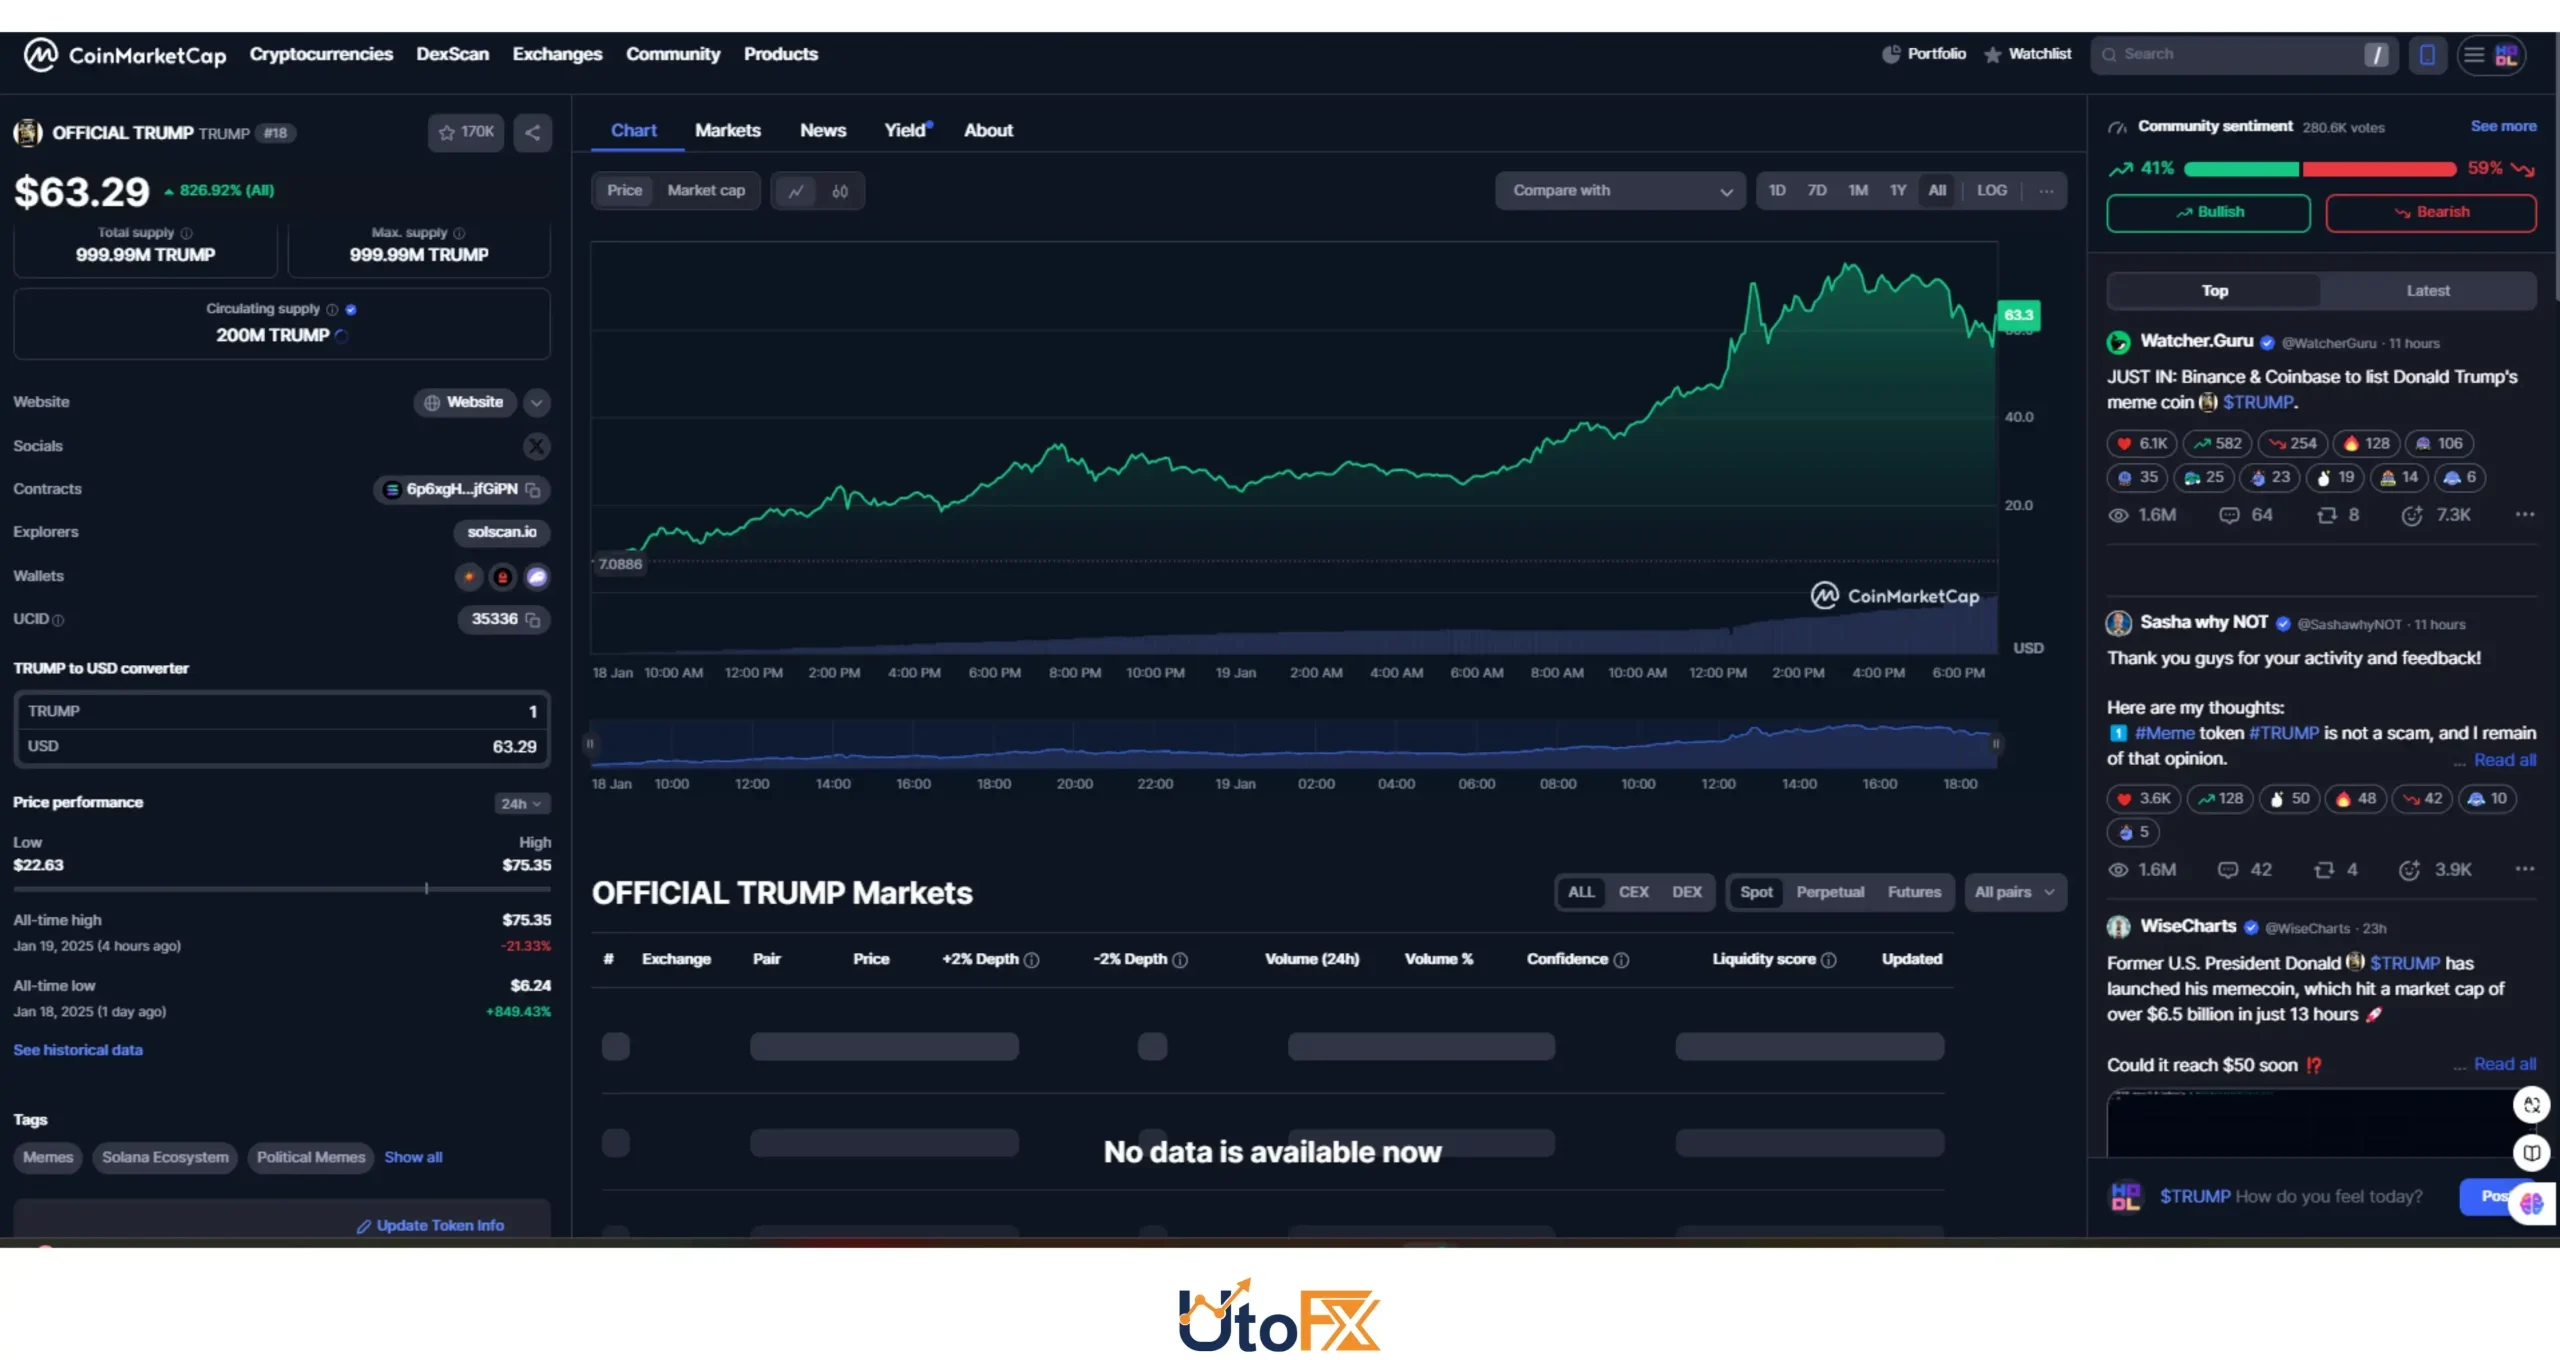This screenshot has height=1360, width=2560.
Task: Switch to Latest community posts tab
Action: pos(2427,291)
